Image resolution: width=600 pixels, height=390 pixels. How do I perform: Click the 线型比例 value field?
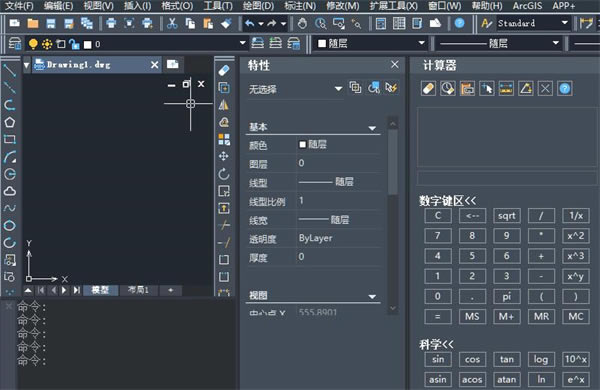(339, 201)
